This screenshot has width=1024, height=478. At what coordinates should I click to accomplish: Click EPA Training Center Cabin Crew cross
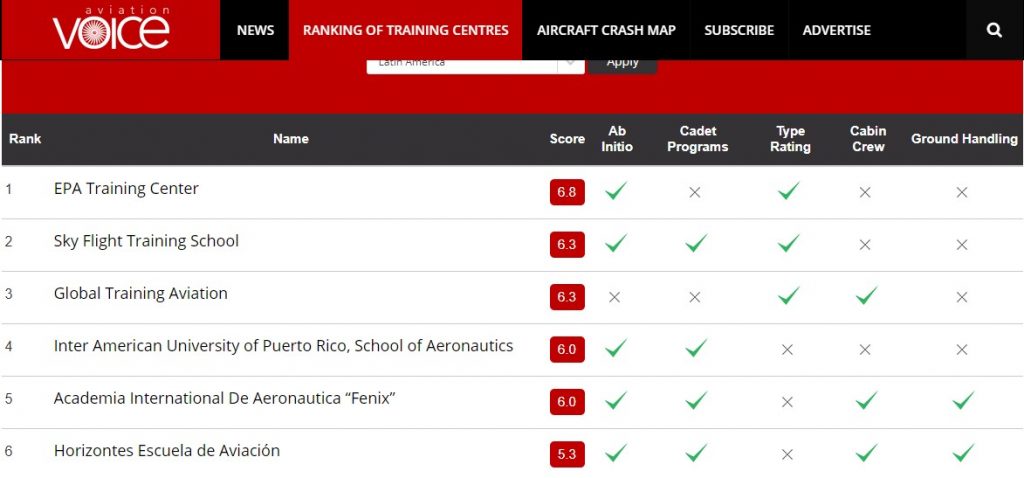click(865, 192)
